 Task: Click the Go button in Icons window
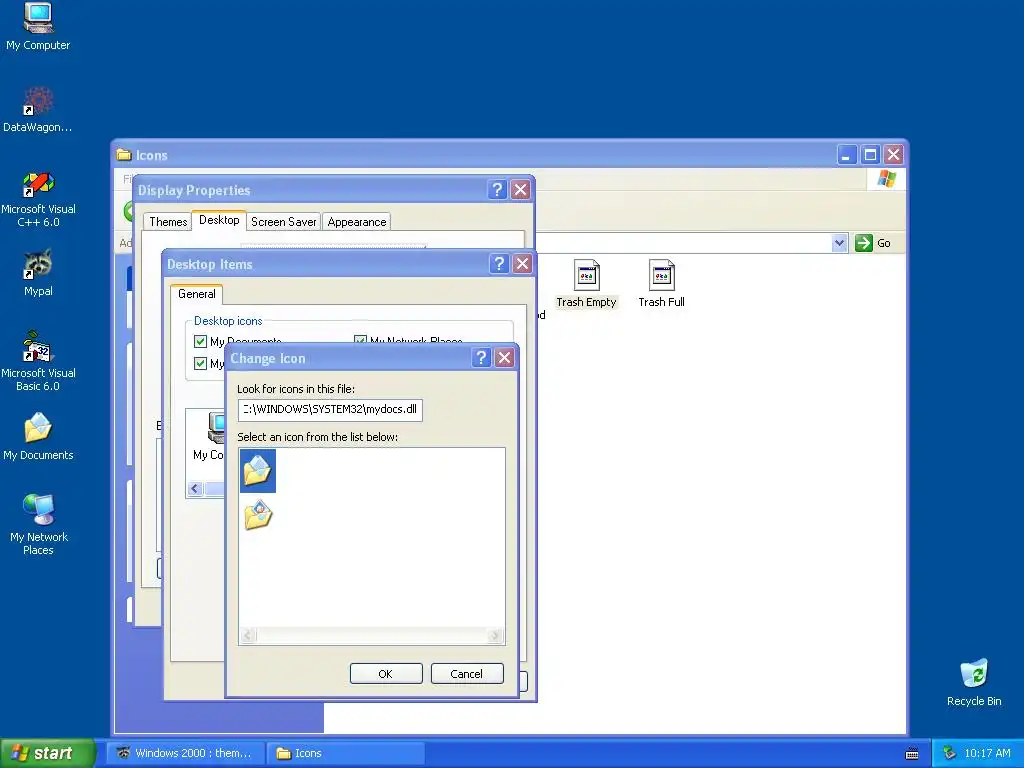(x=873, y=243)
